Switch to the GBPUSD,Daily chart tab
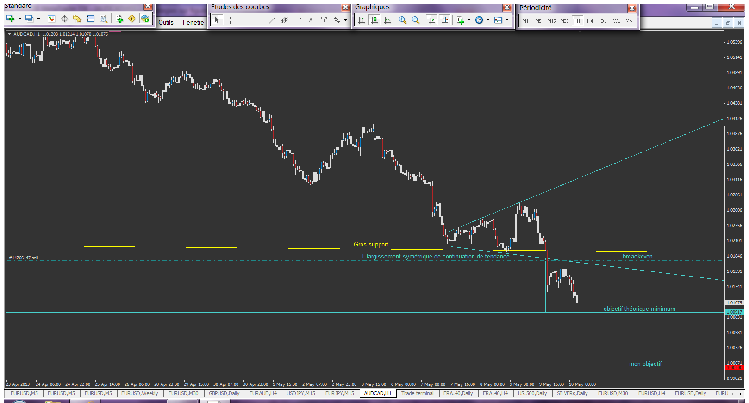This screenshot has width=749, height=403. [x=224, y=393]
